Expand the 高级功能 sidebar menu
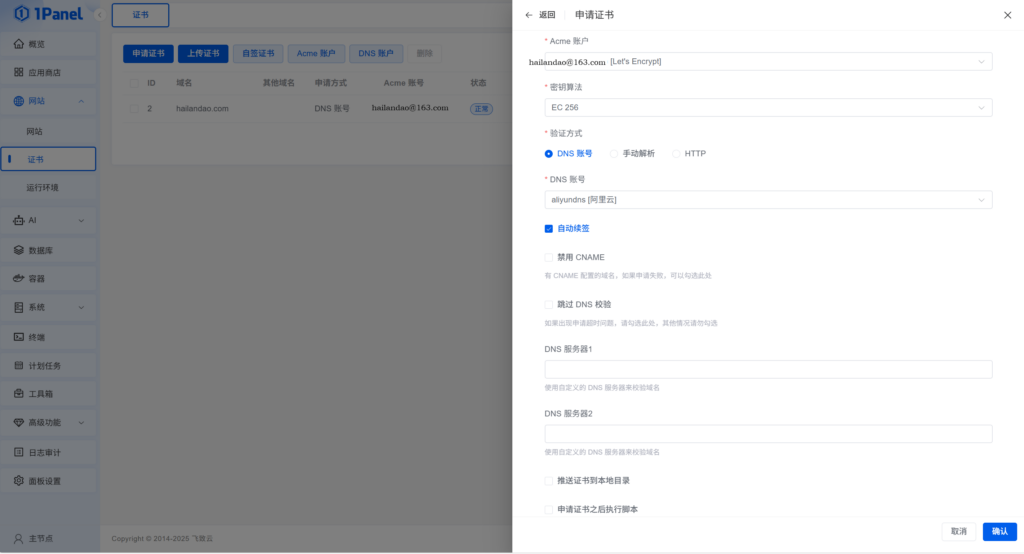This screenshot has width=1024, height=554. (81, 423)
